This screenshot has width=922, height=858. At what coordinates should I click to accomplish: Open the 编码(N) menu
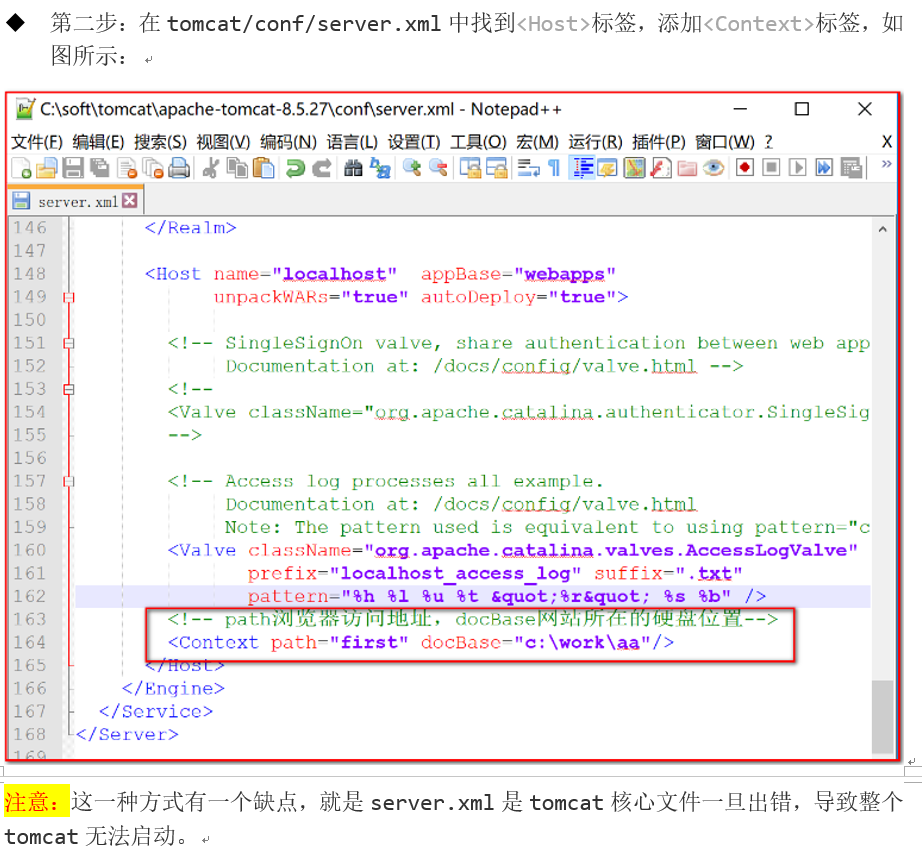[288, 142]
